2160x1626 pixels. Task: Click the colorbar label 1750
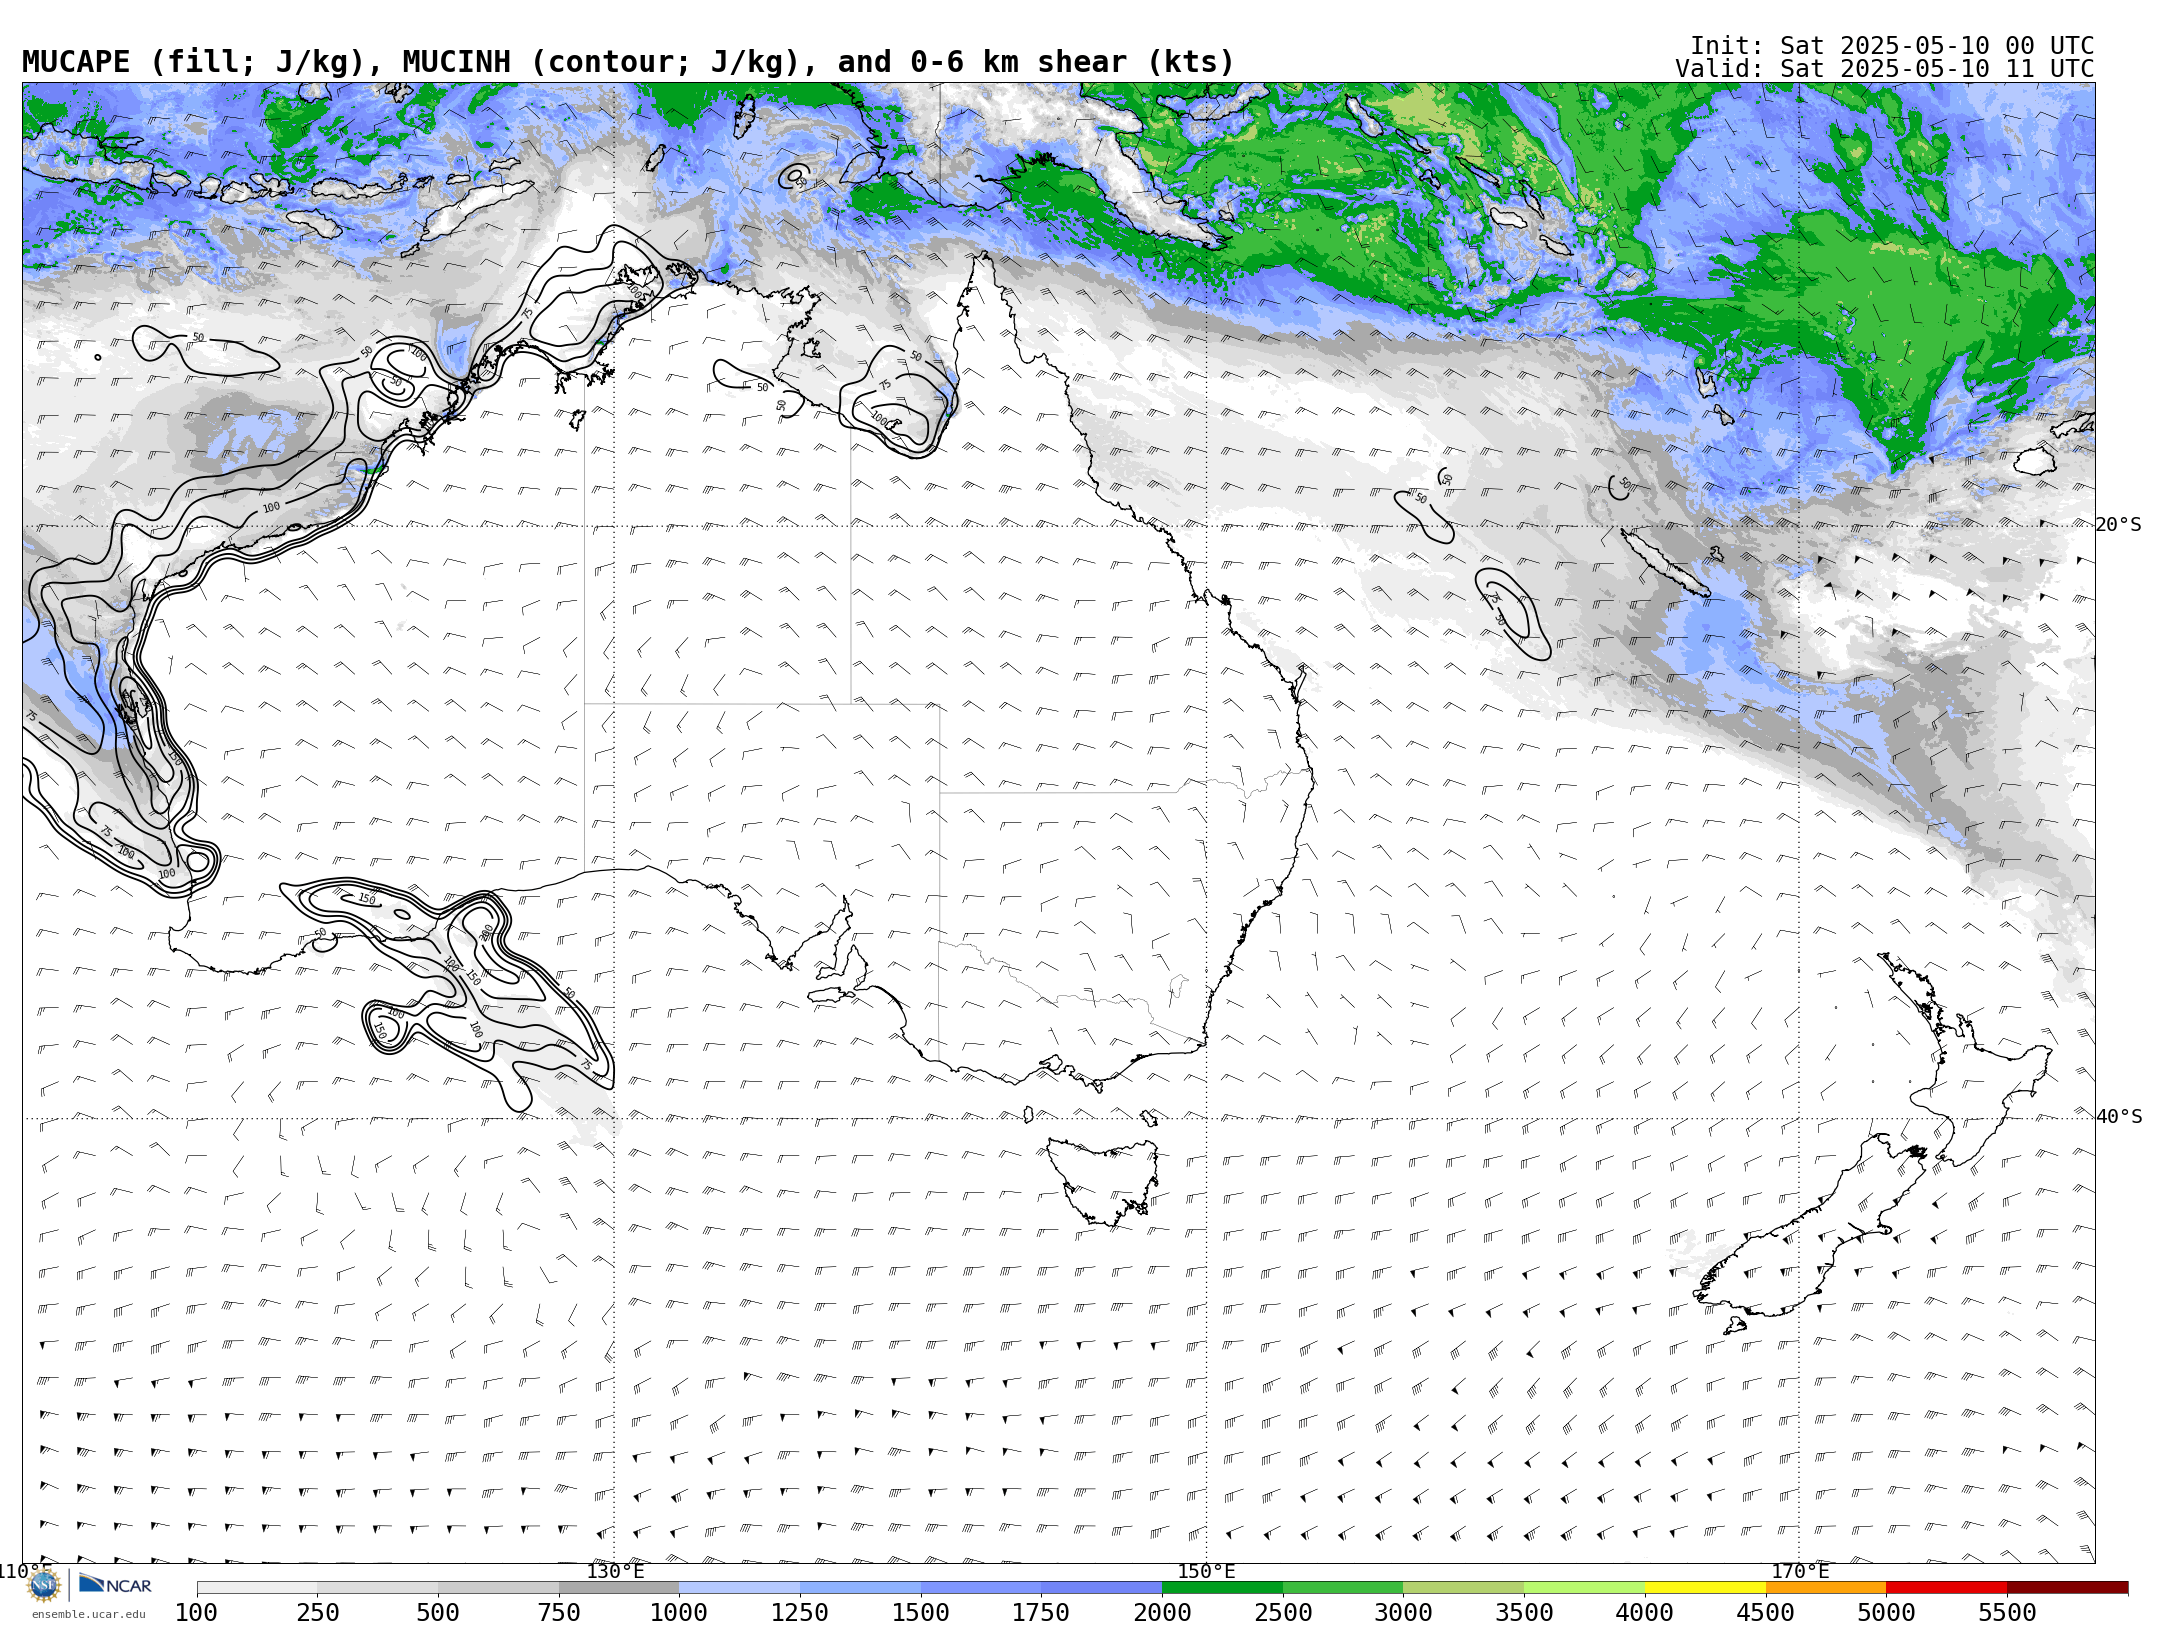coord(1041,1612)
